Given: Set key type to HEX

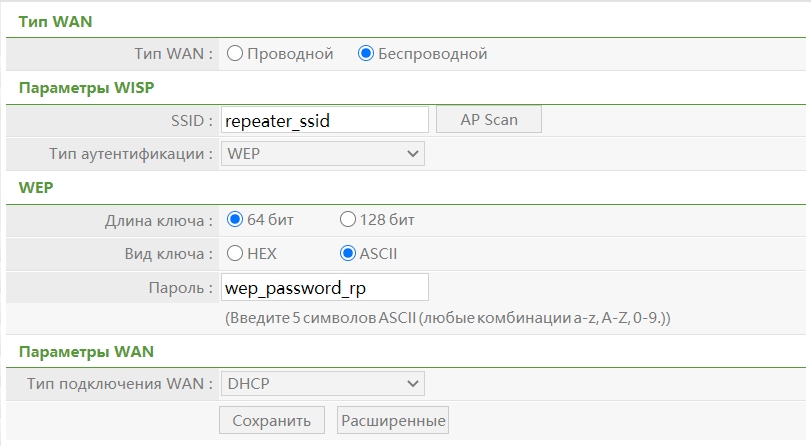Looking at the screenshot, I should pyautogui.click(x=235, y=254).
